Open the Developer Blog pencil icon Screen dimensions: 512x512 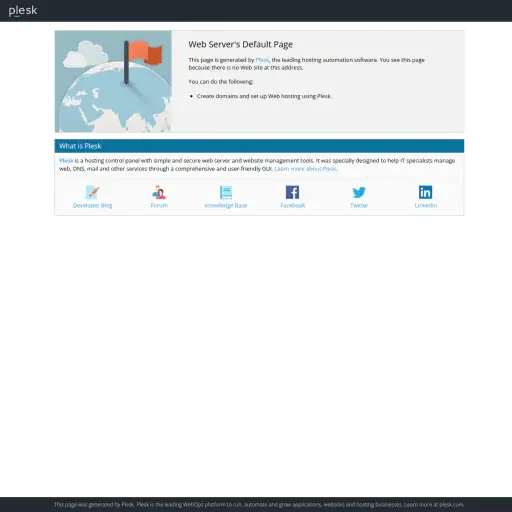[x=92, y=192]
